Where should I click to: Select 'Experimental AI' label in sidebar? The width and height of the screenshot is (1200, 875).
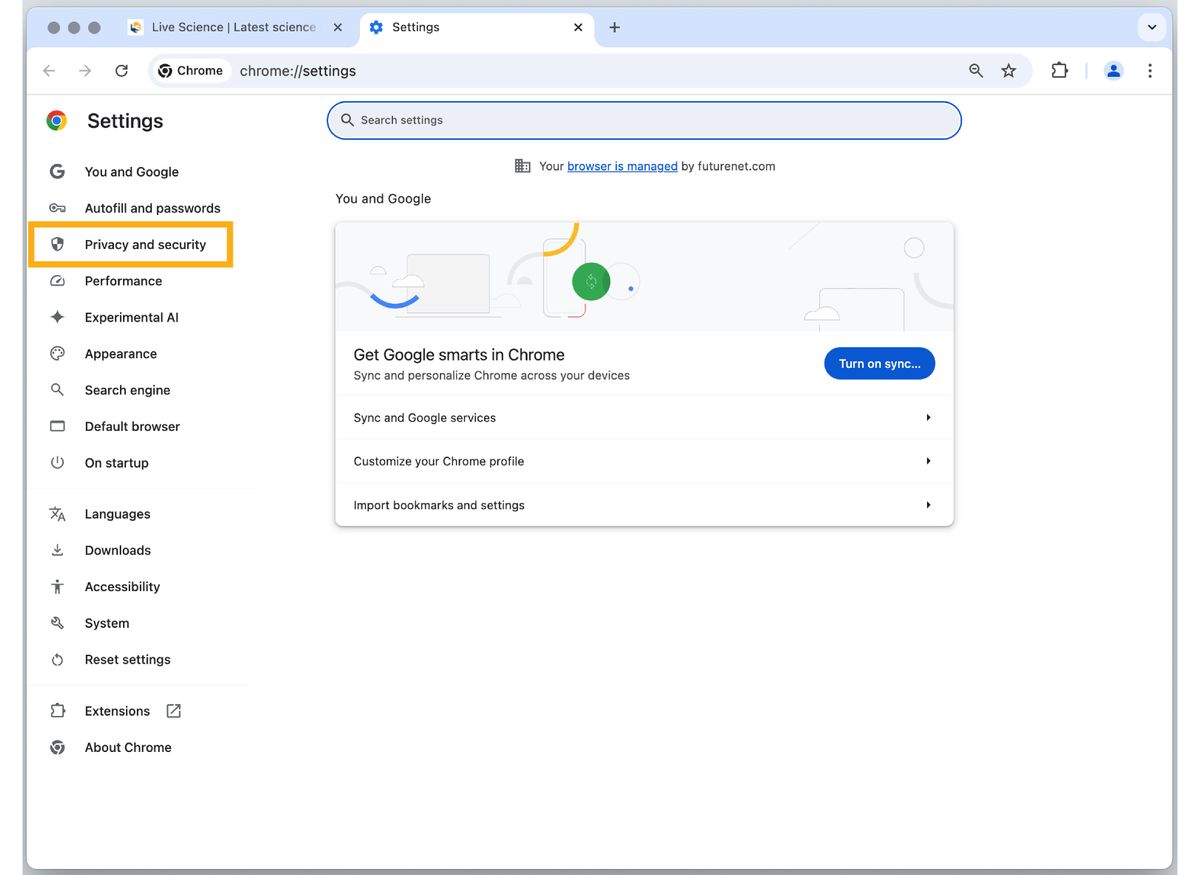tap(131, 317)
